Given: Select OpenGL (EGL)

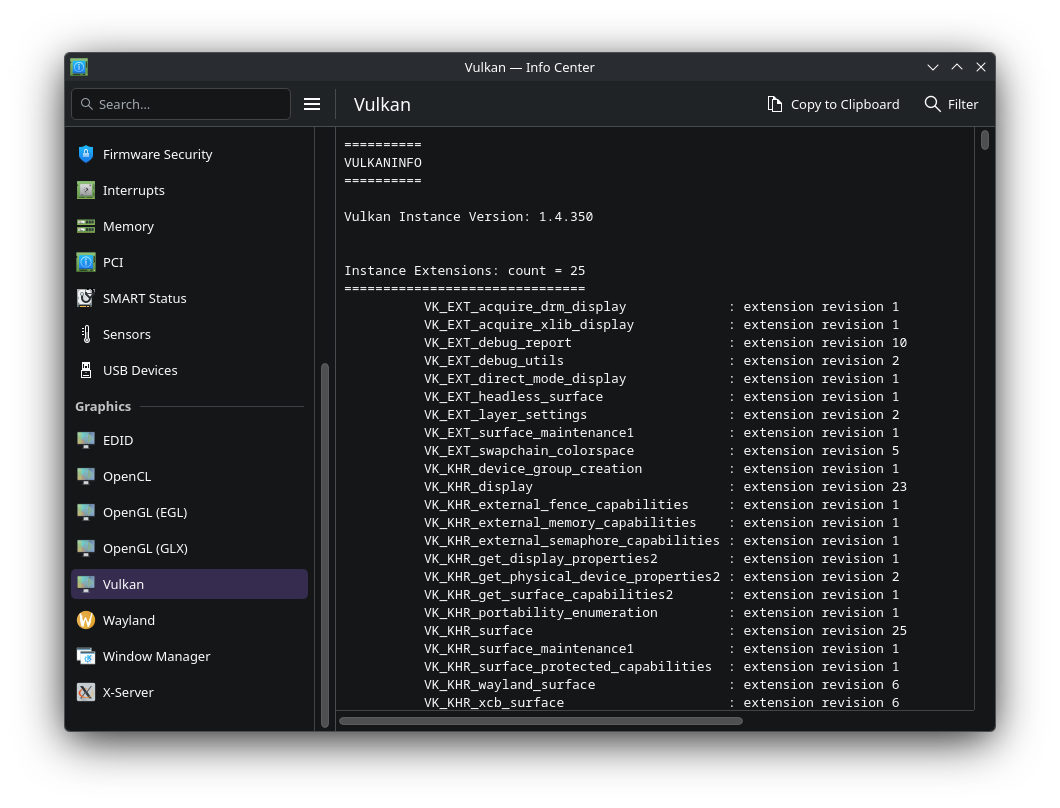Looking at the screenshot, I should [189, 512].
